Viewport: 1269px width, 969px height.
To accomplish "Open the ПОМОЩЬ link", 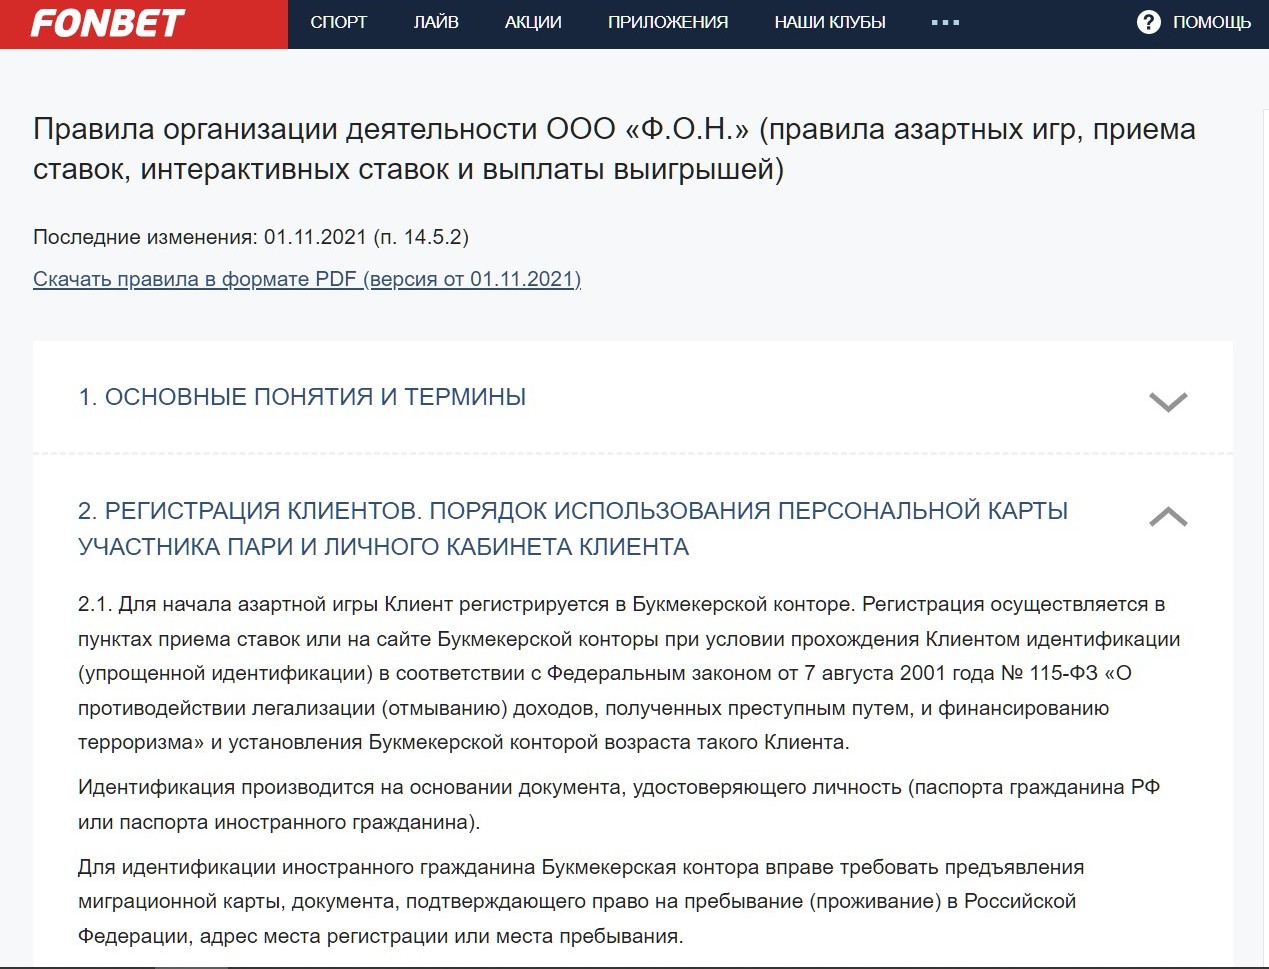I will coord(1212,22).
